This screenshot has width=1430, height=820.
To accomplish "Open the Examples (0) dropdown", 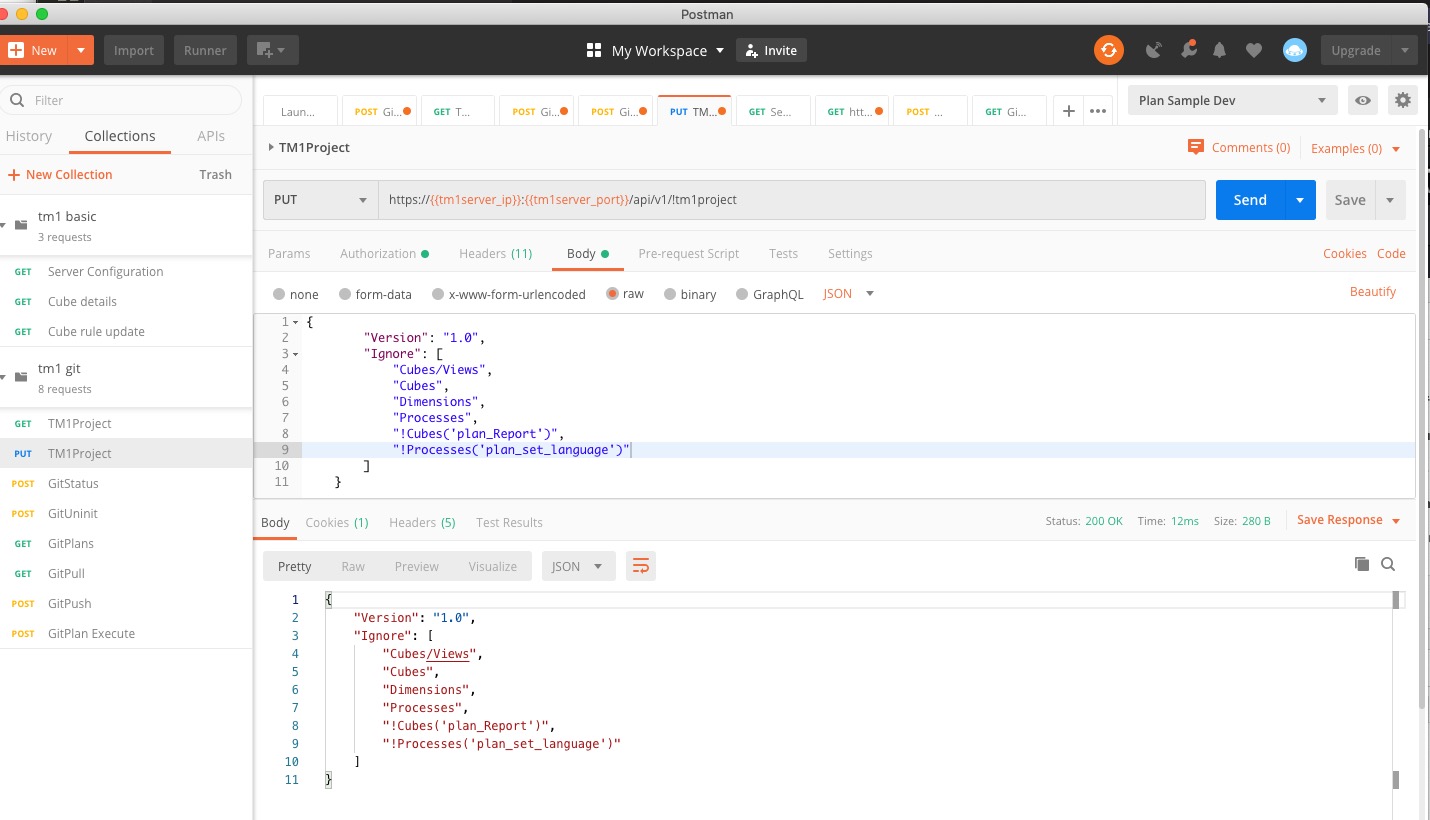I will [x=1355, y=148].
